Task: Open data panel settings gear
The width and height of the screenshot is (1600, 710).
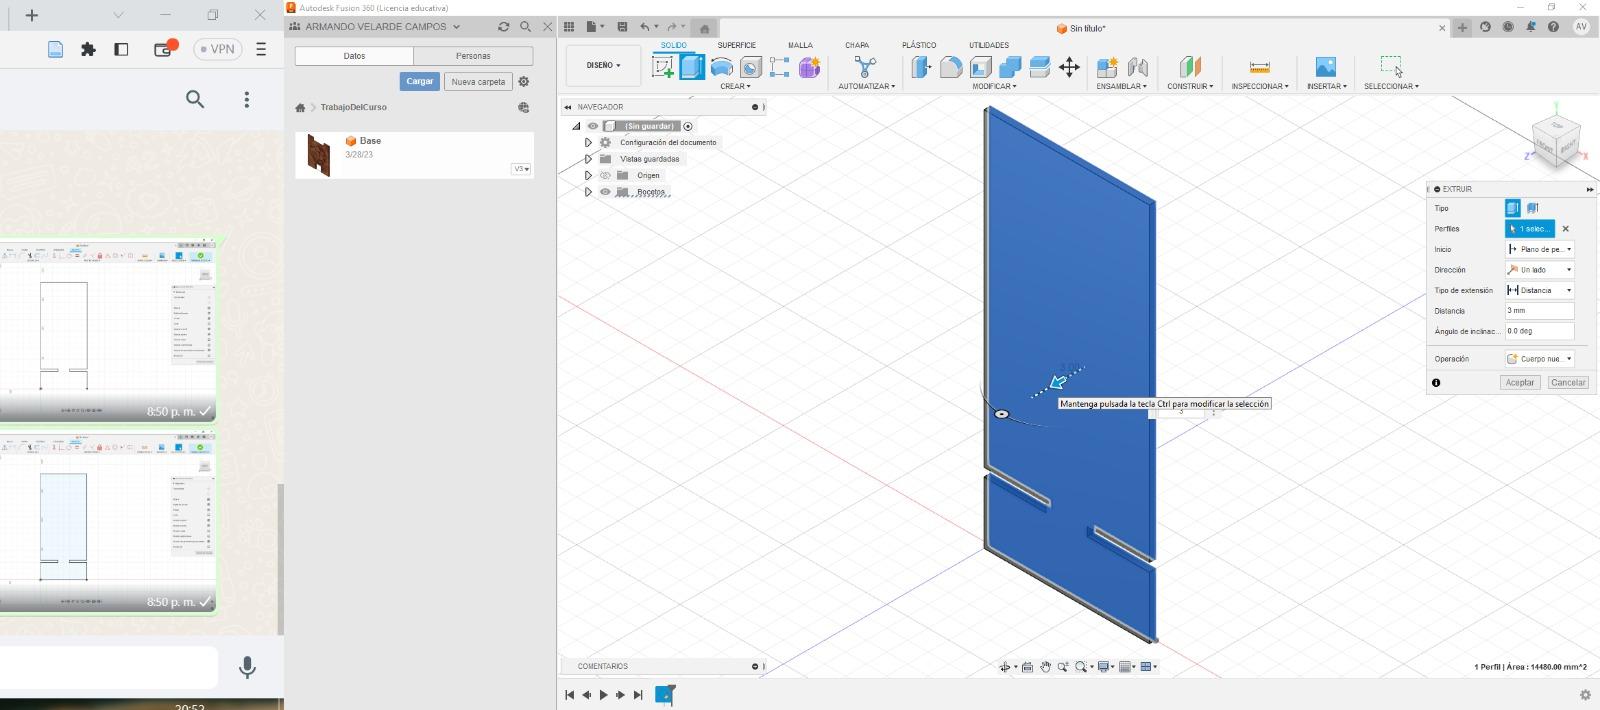Action: [x=524, y=81]
